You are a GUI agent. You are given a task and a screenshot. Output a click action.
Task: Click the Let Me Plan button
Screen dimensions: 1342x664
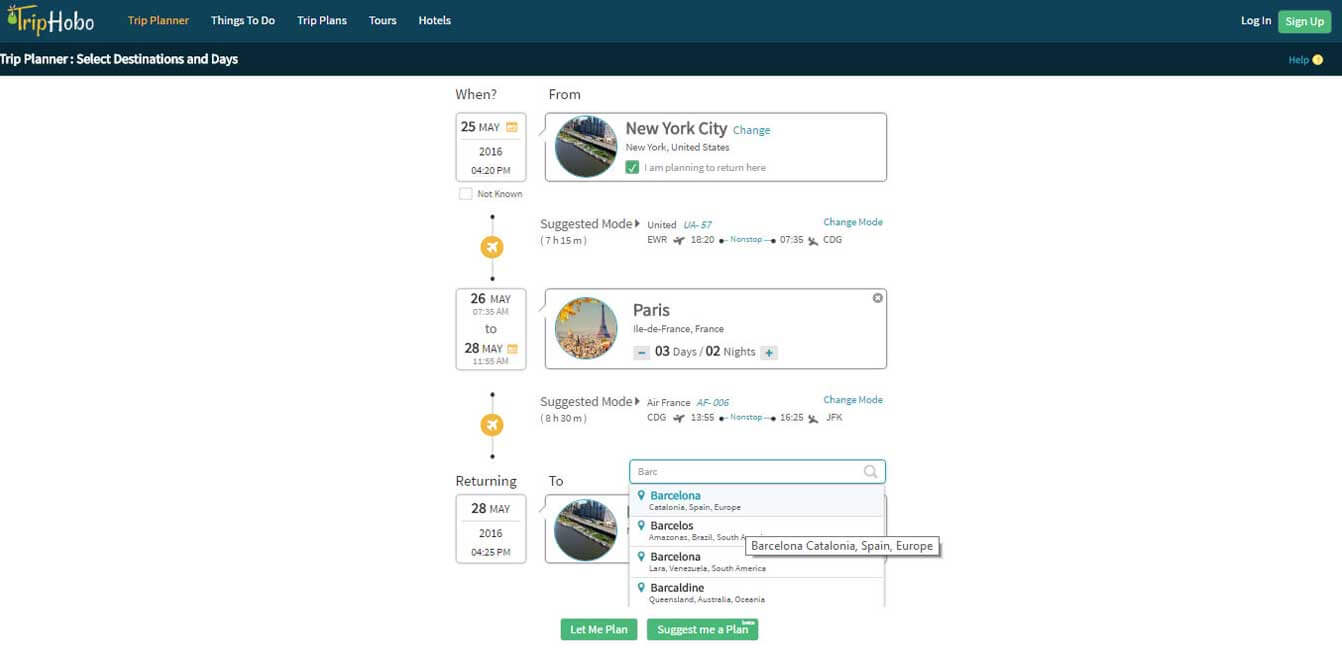click(599, 629)
